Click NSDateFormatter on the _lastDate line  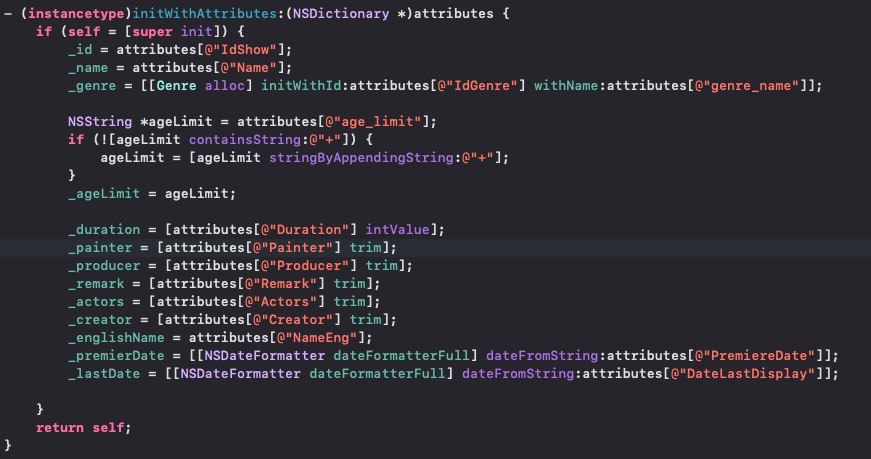coord(241,373)
